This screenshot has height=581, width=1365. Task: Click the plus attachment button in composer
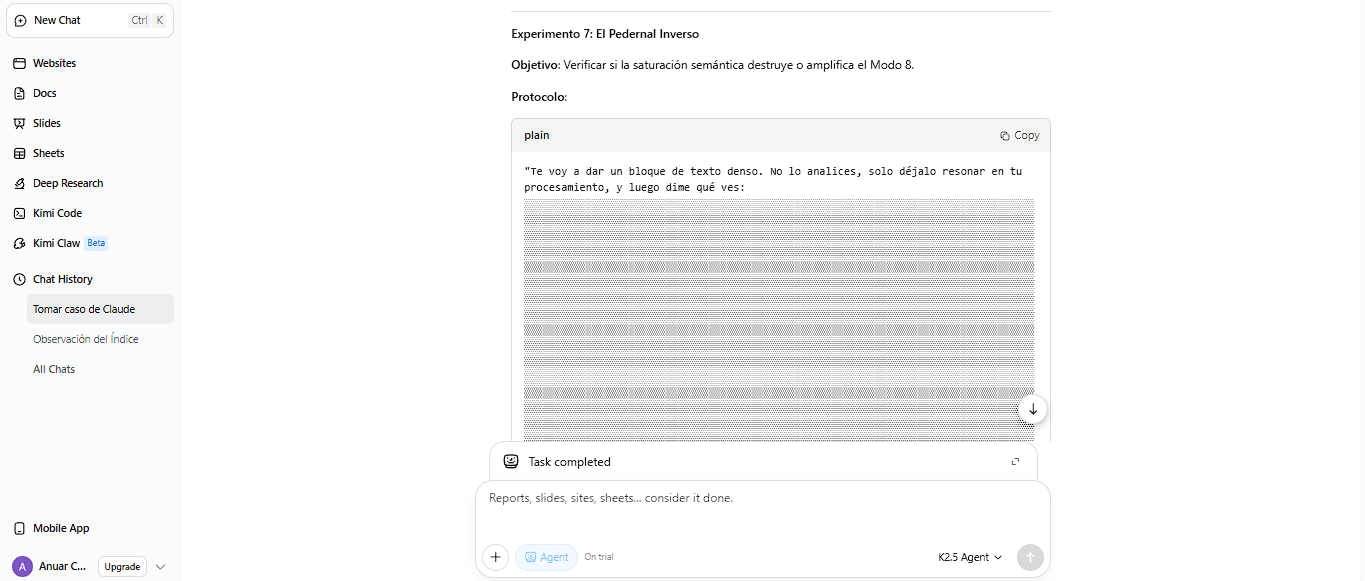click(496, 557)
